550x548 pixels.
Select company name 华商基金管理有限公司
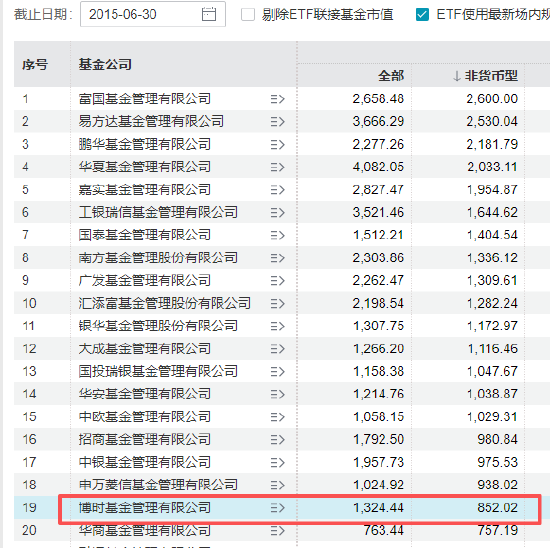tap(145, 530)
